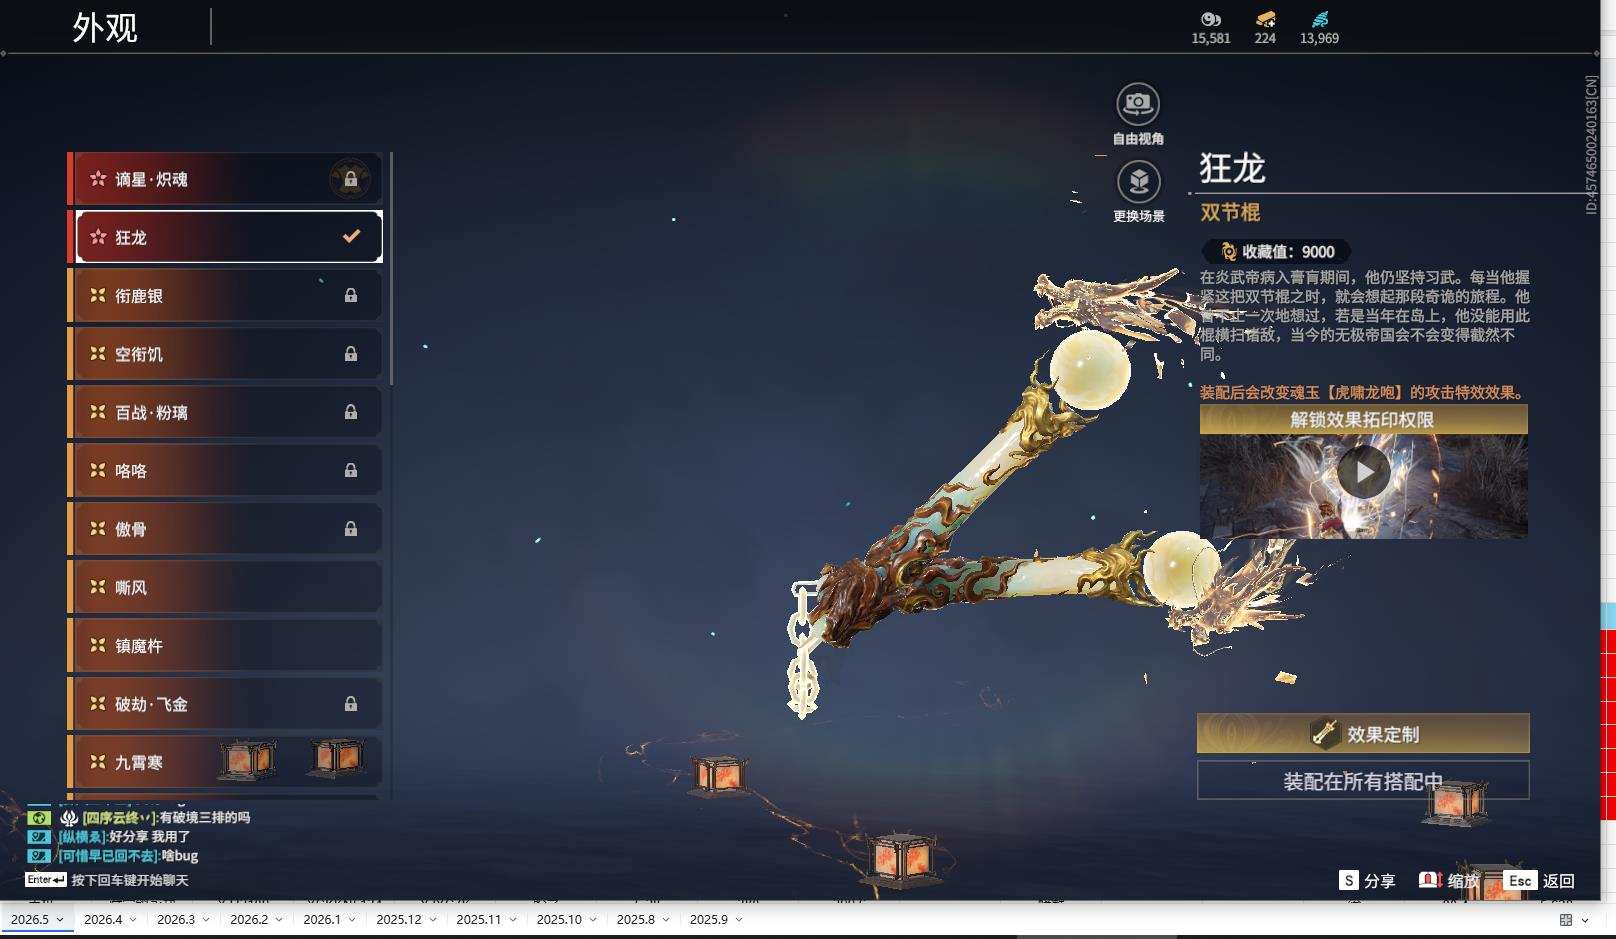Select the 九霄寒 skin row
1616x939 pixels.
pos(225,762)
